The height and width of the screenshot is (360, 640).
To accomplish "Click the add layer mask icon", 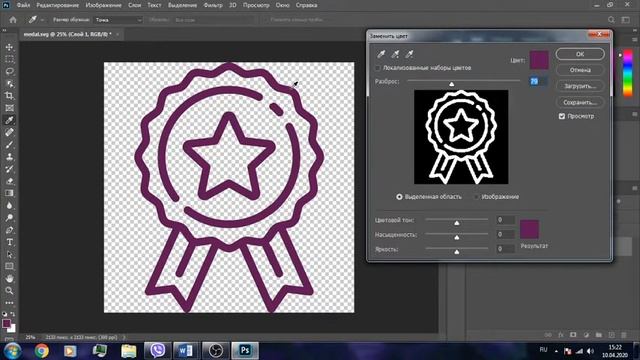I will point(573,335).
